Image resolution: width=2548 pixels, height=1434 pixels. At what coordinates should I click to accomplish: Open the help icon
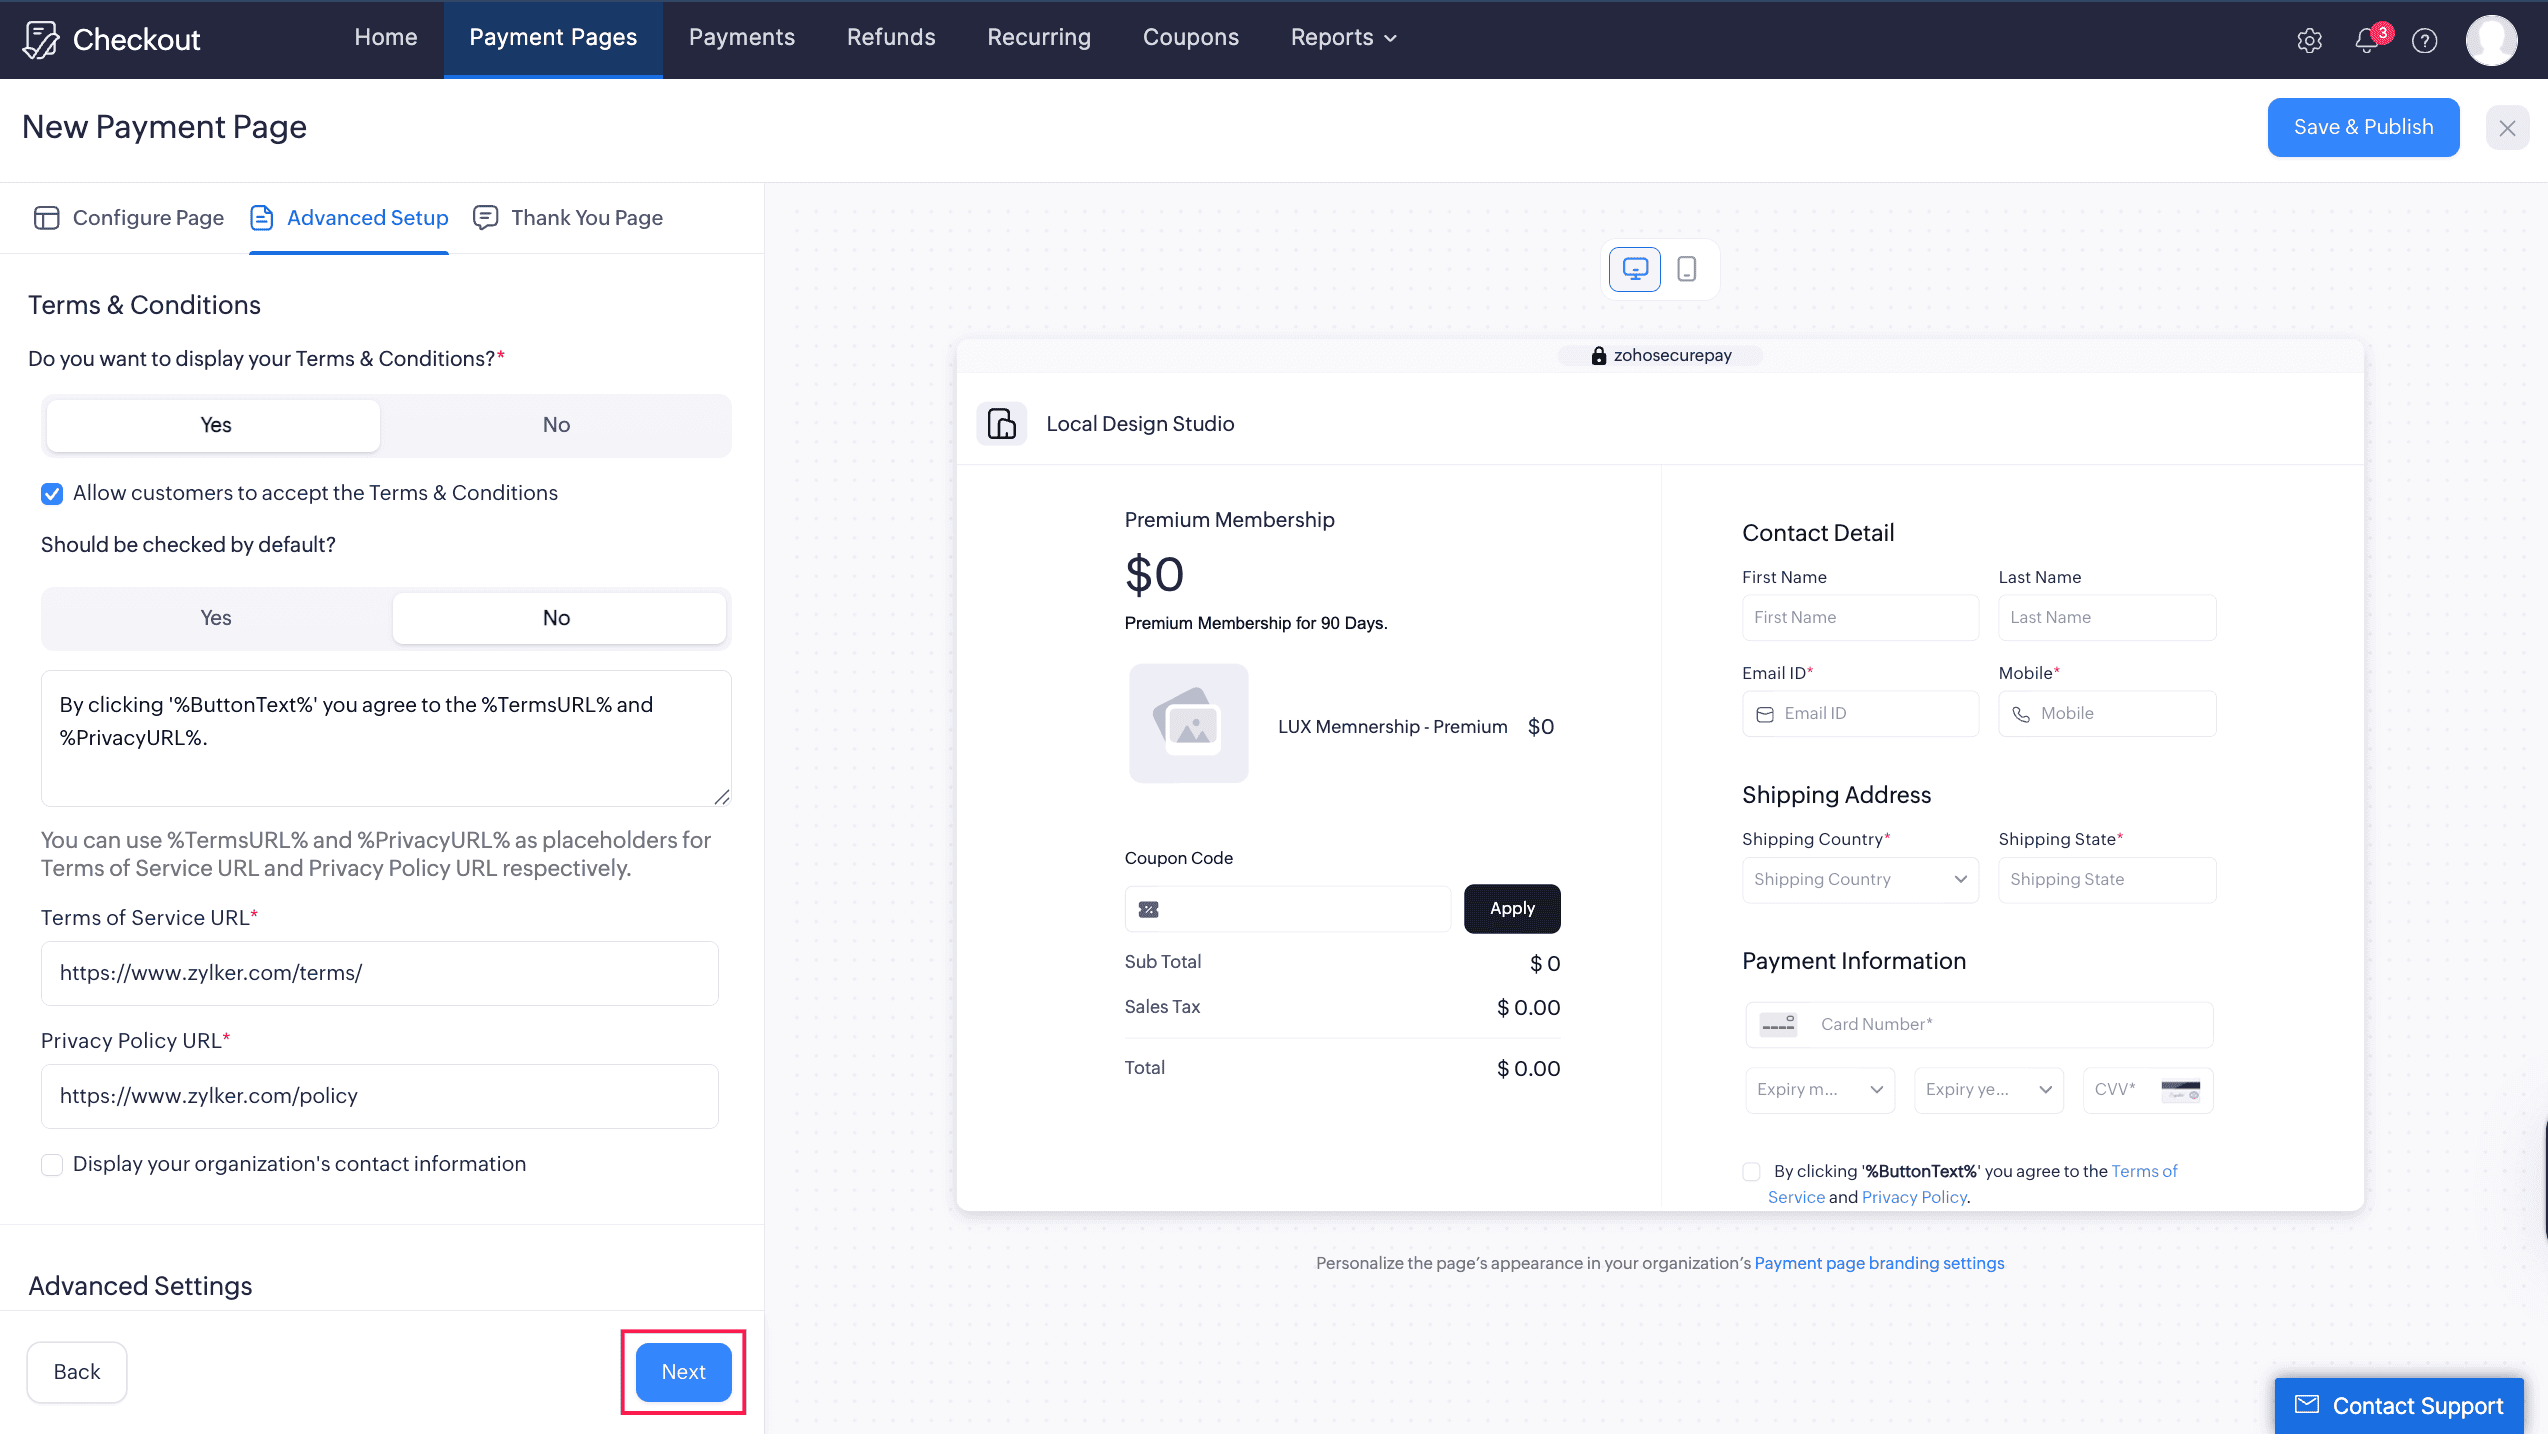[x=2424, y=40]
